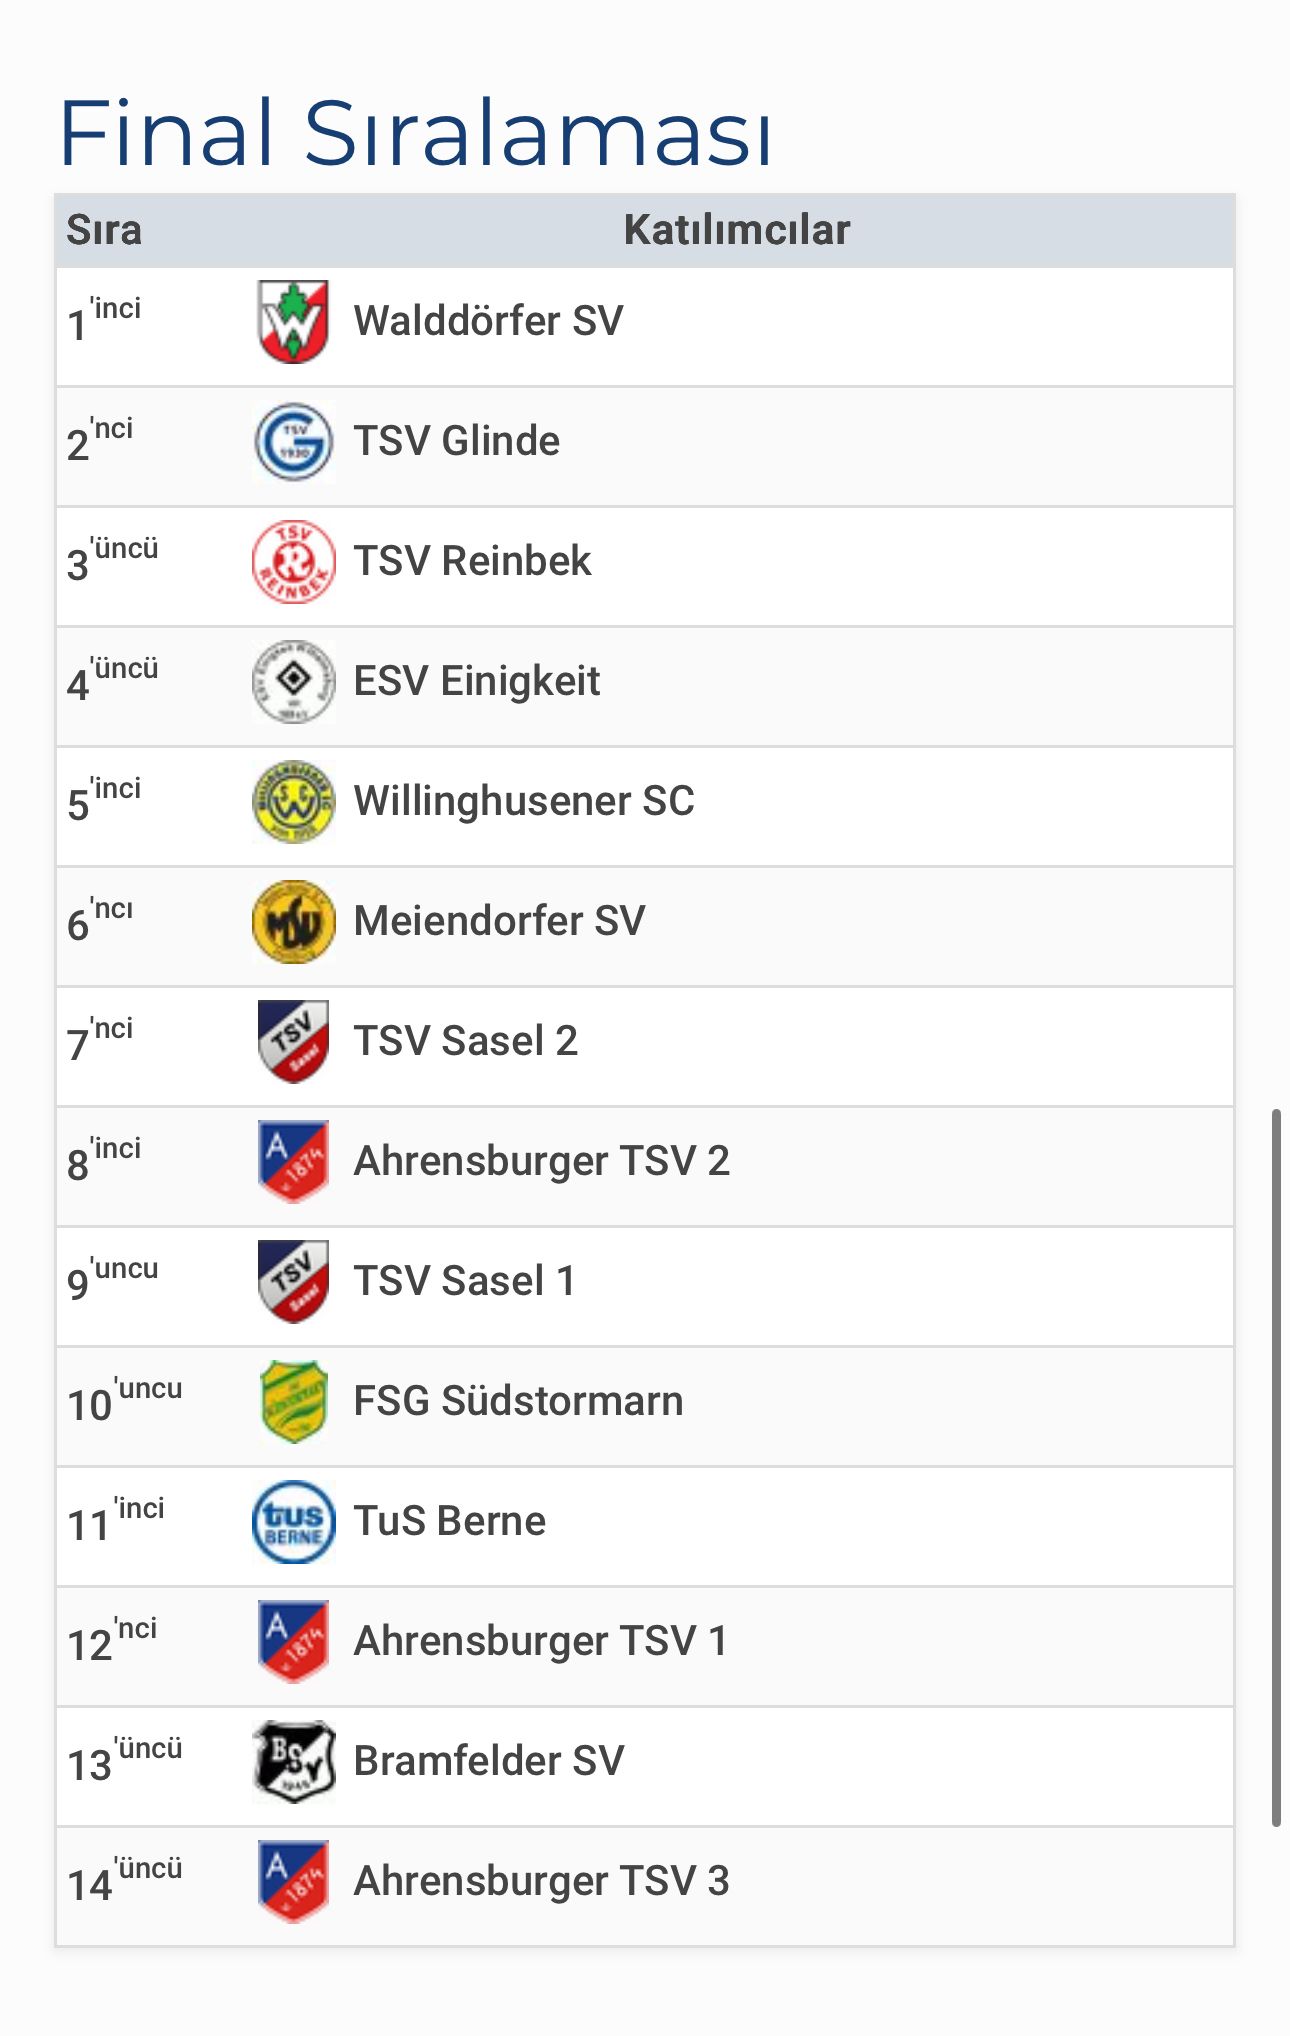This screenshot has width=1290, height=2036.
Task: Select the Willinghusener SC logo
Action: tap(293, 802)
